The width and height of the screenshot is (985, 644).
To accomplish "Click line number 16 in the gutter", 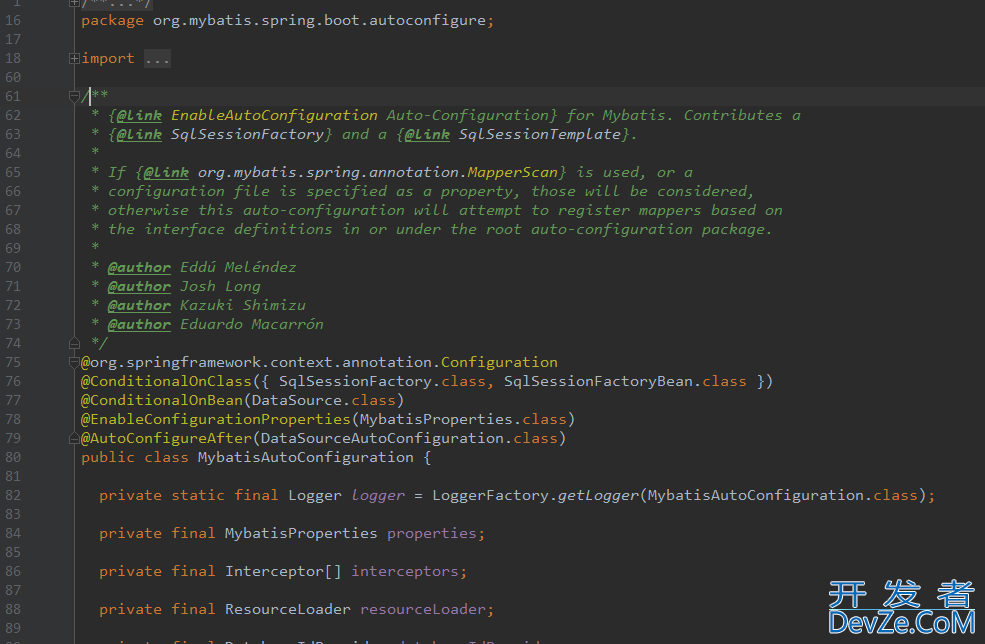I will 13,21.
